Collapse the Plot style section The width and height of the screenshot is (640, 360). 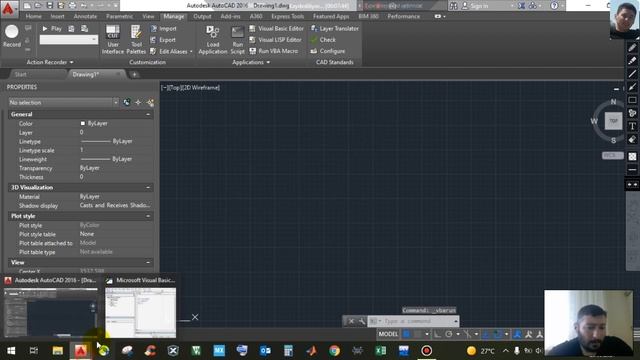(148, 216)
